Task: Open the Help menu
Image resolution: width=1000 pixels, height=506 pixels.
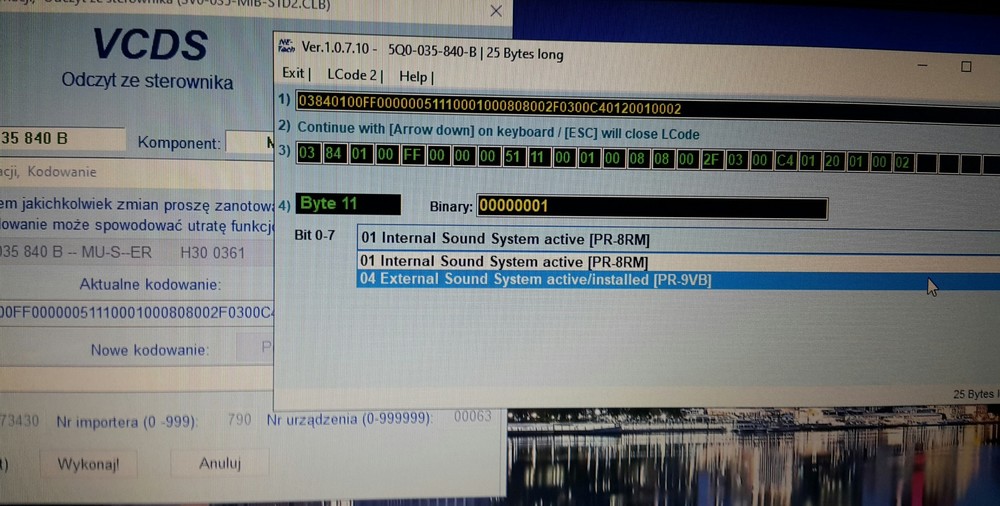Action: pos(414,75)
